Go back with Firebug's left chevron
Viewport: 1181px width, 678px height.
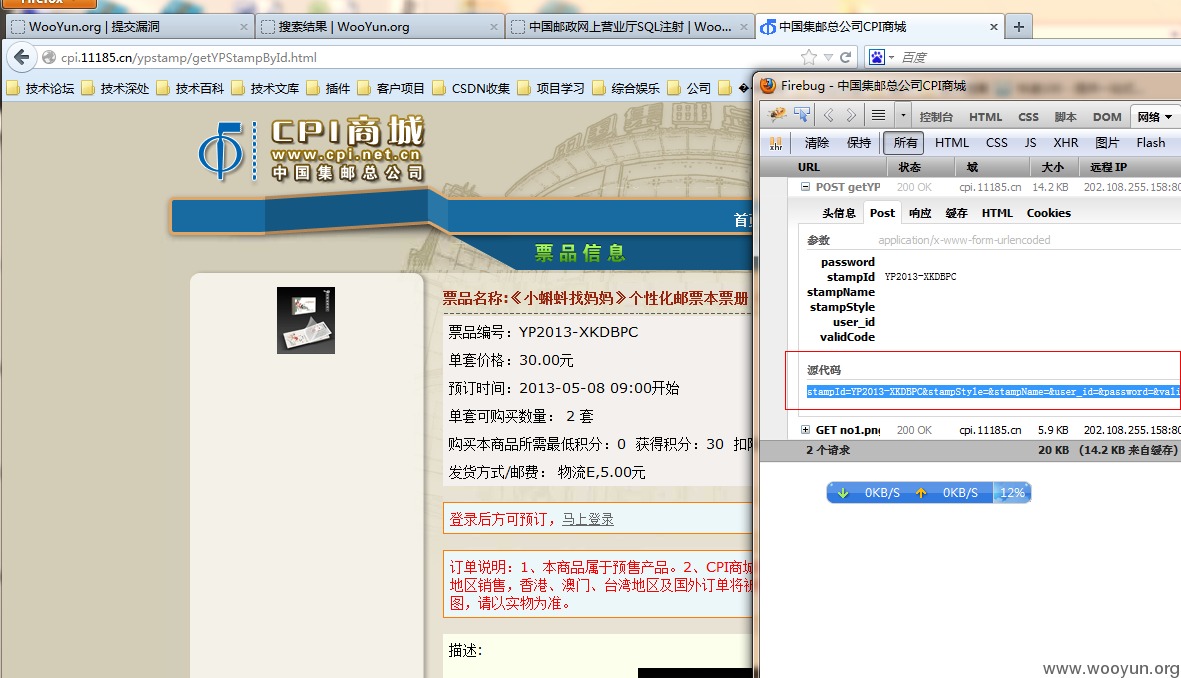[829, 115]
